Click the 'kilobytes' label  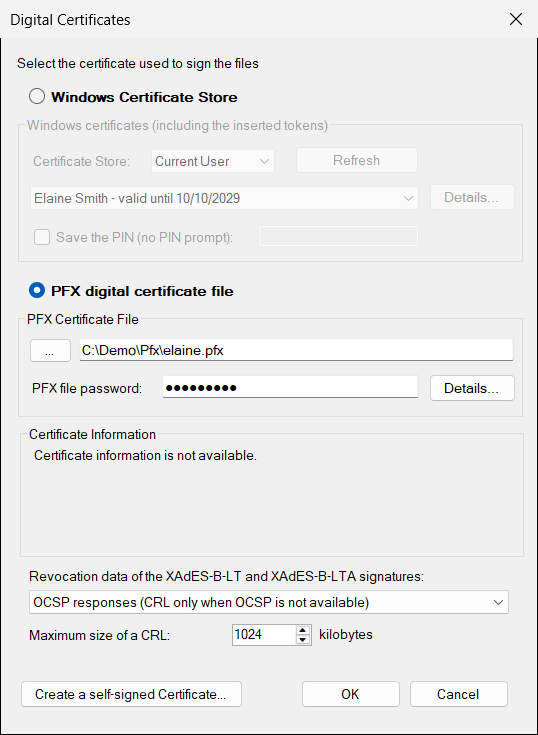tap(346, 634)
